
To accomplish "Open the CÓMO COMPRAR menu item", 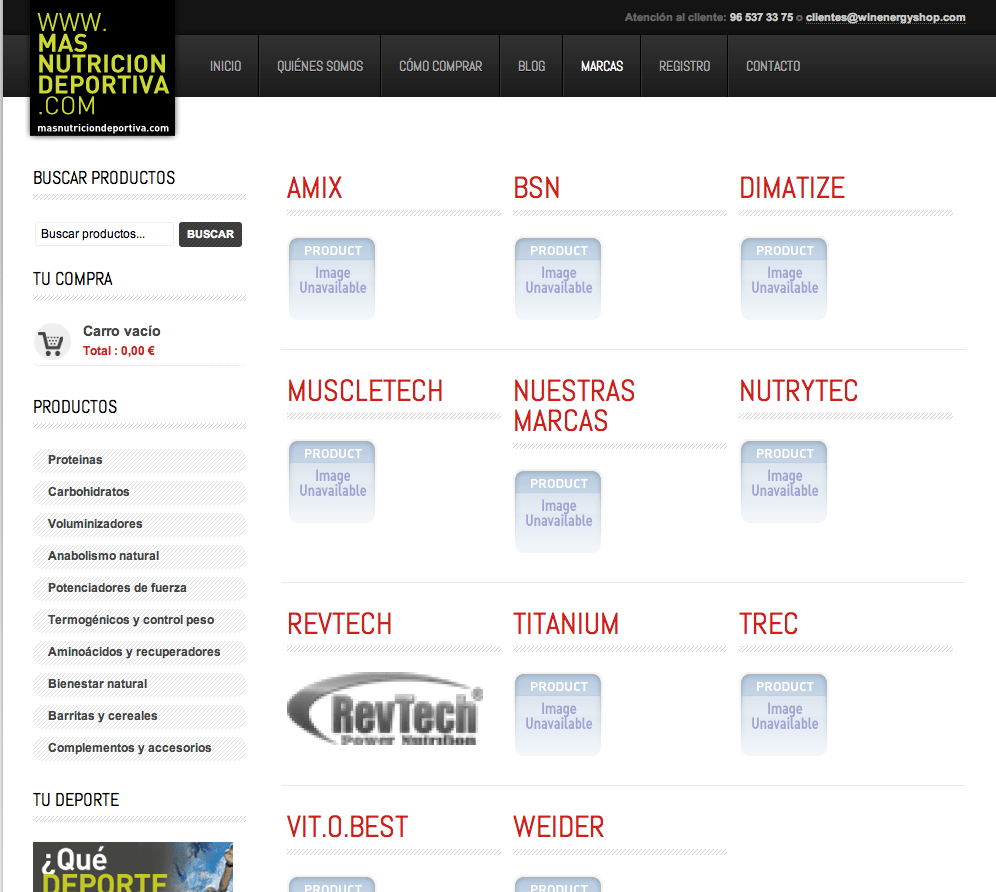I will (441, 66).
